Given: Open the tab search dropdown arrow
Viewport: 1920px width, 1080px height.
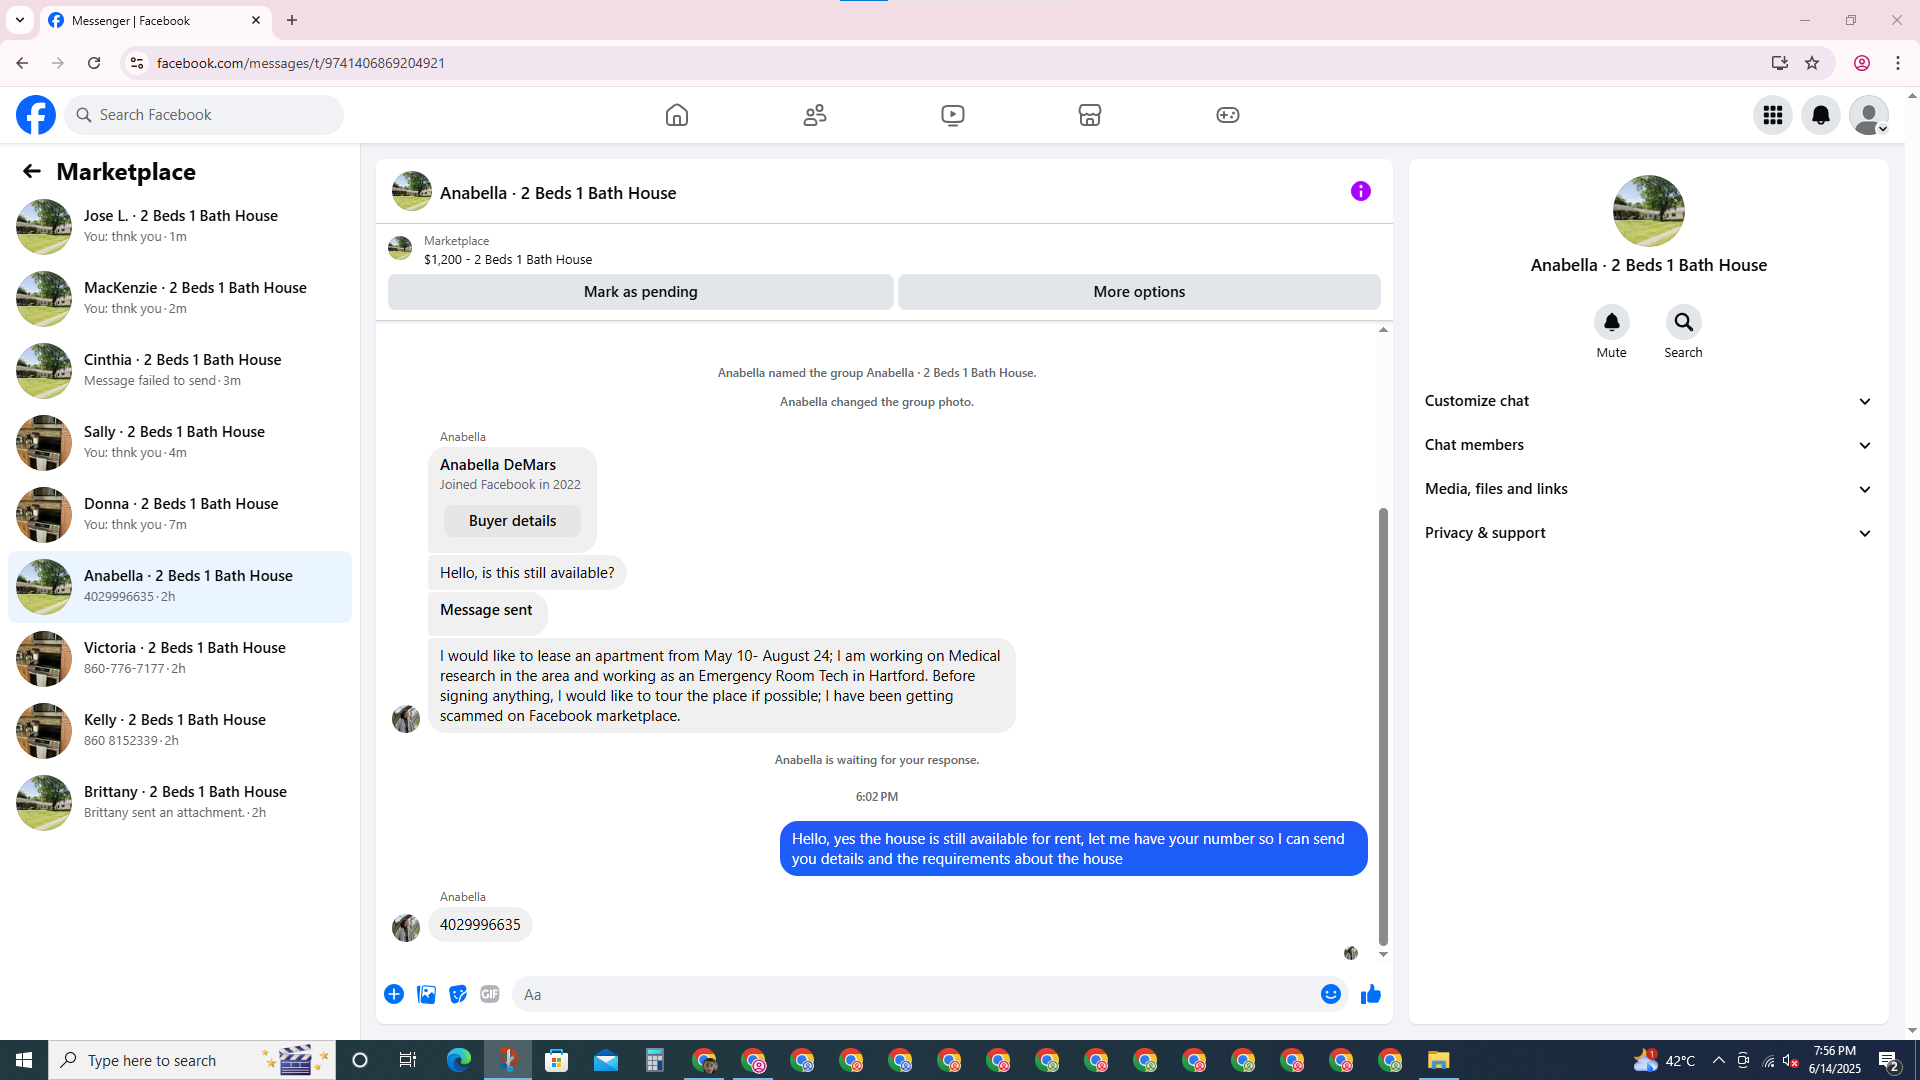Looking at the screenshot, I should coord(20,20).
